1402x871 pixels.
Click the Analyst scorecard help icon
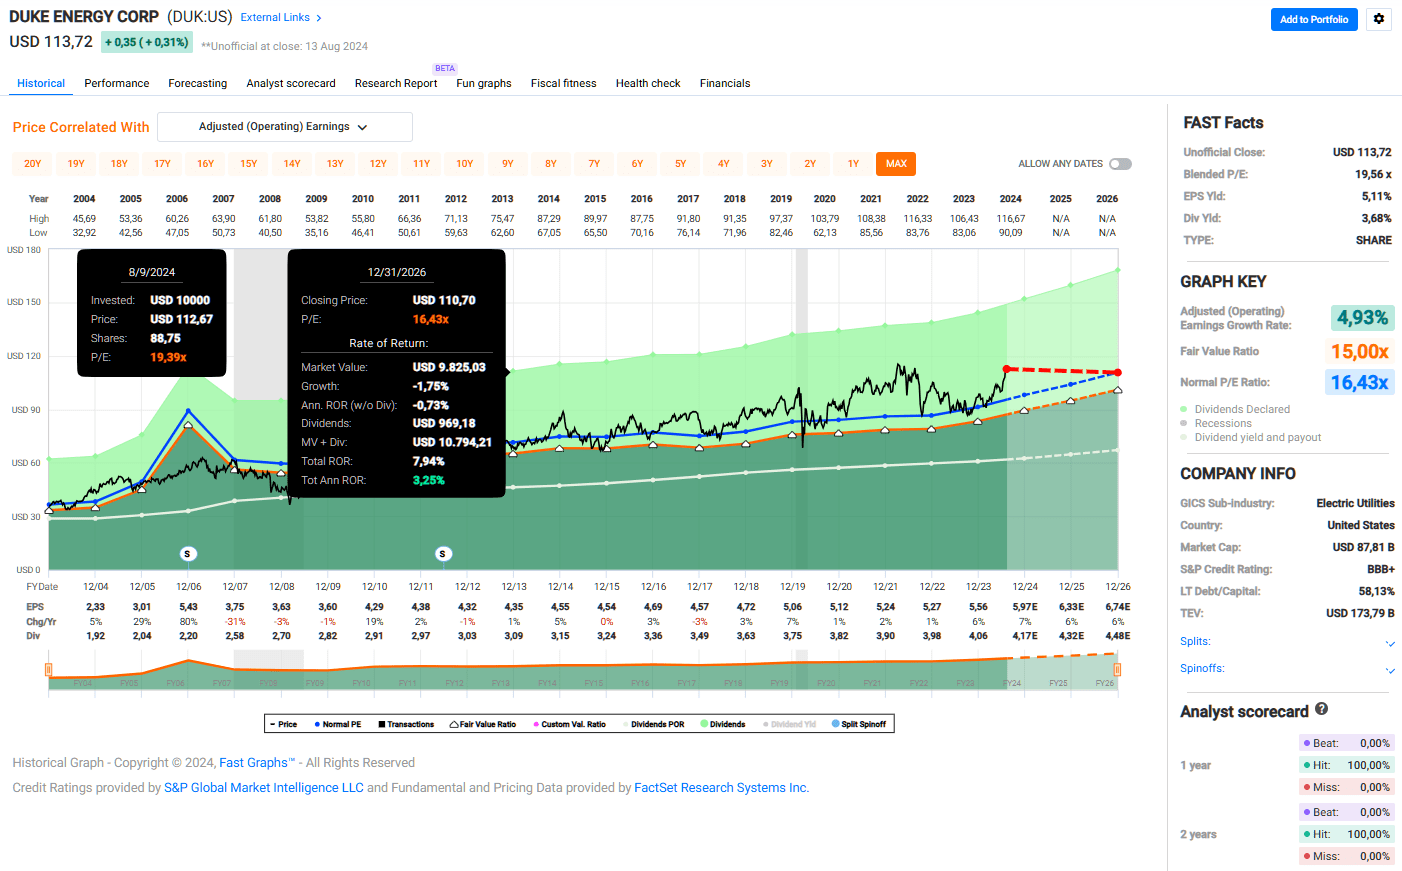click(x=1321, y=711)
